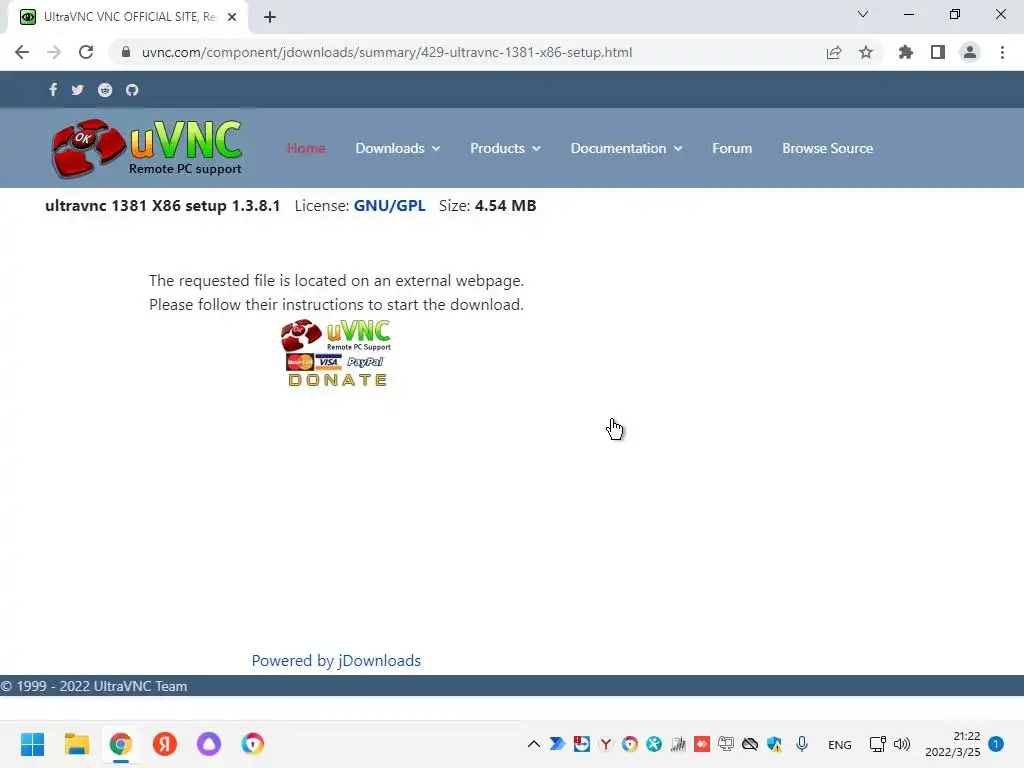The image size is (1024, 768).
Task: Go to the Home menu item
Action: (x=306, y=148)
